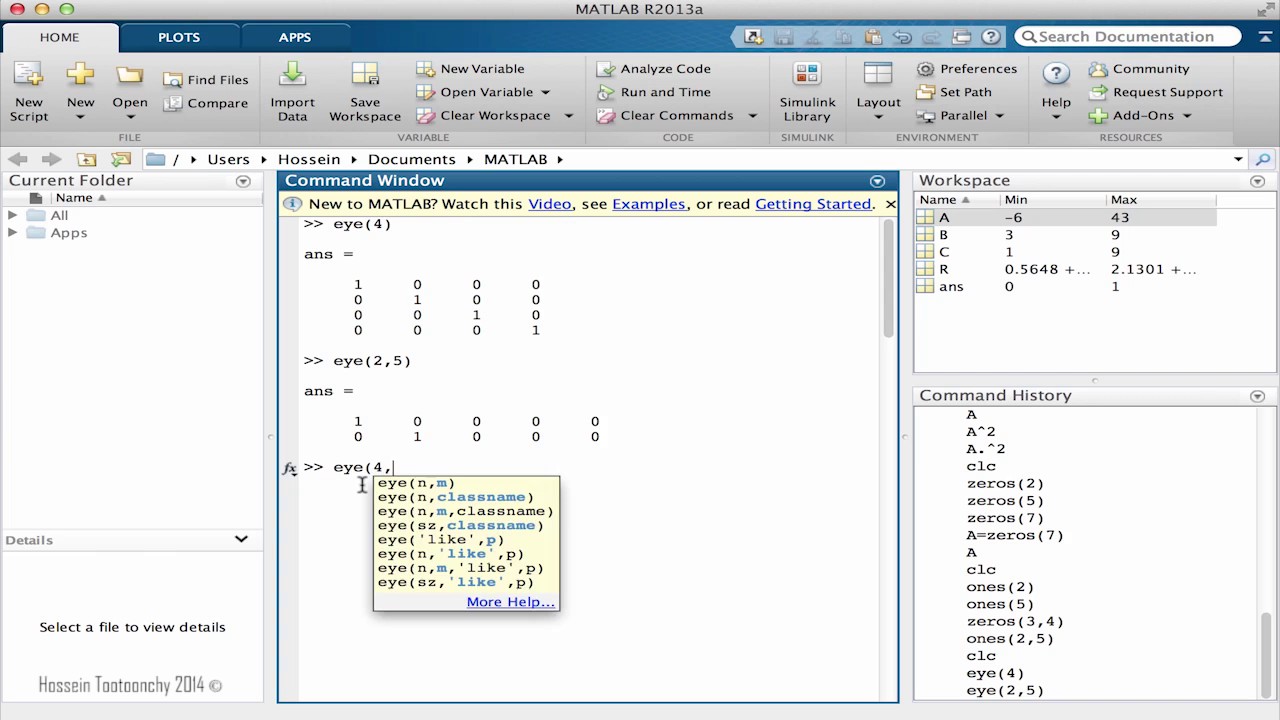This screenshot has height=720, width=1280.
Task: Open the Clear Workspace dropdown arrow
Action: click(x=569, y=115)
